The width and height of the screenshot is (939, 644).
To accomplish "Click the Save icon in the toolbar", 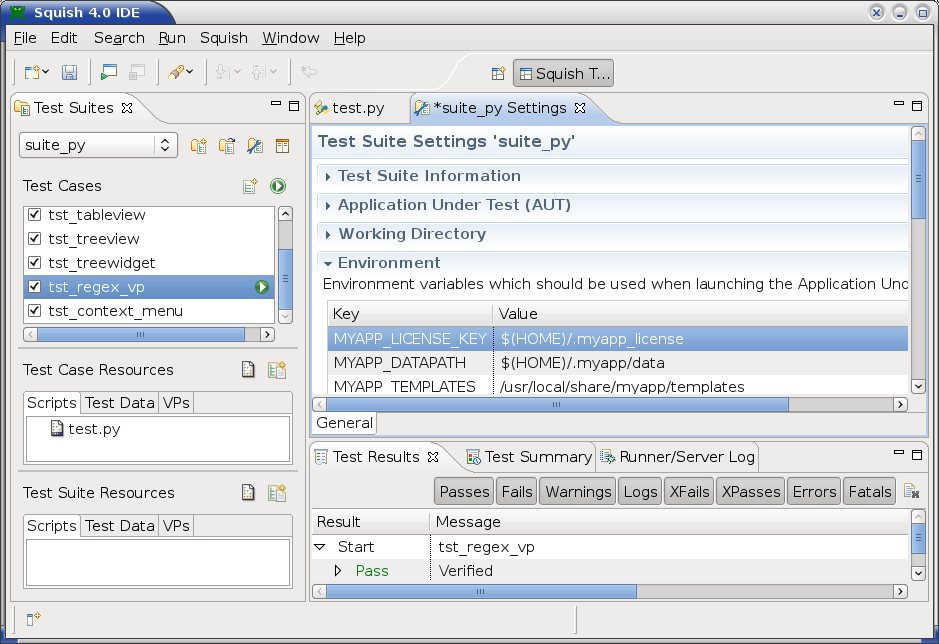I will tap(68, 72).
